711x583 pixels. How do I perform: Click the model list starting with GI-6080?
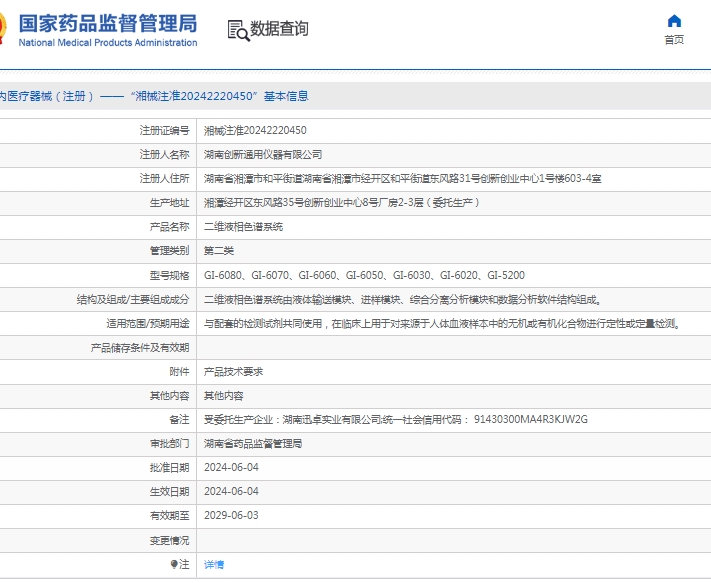pos(364,275)
